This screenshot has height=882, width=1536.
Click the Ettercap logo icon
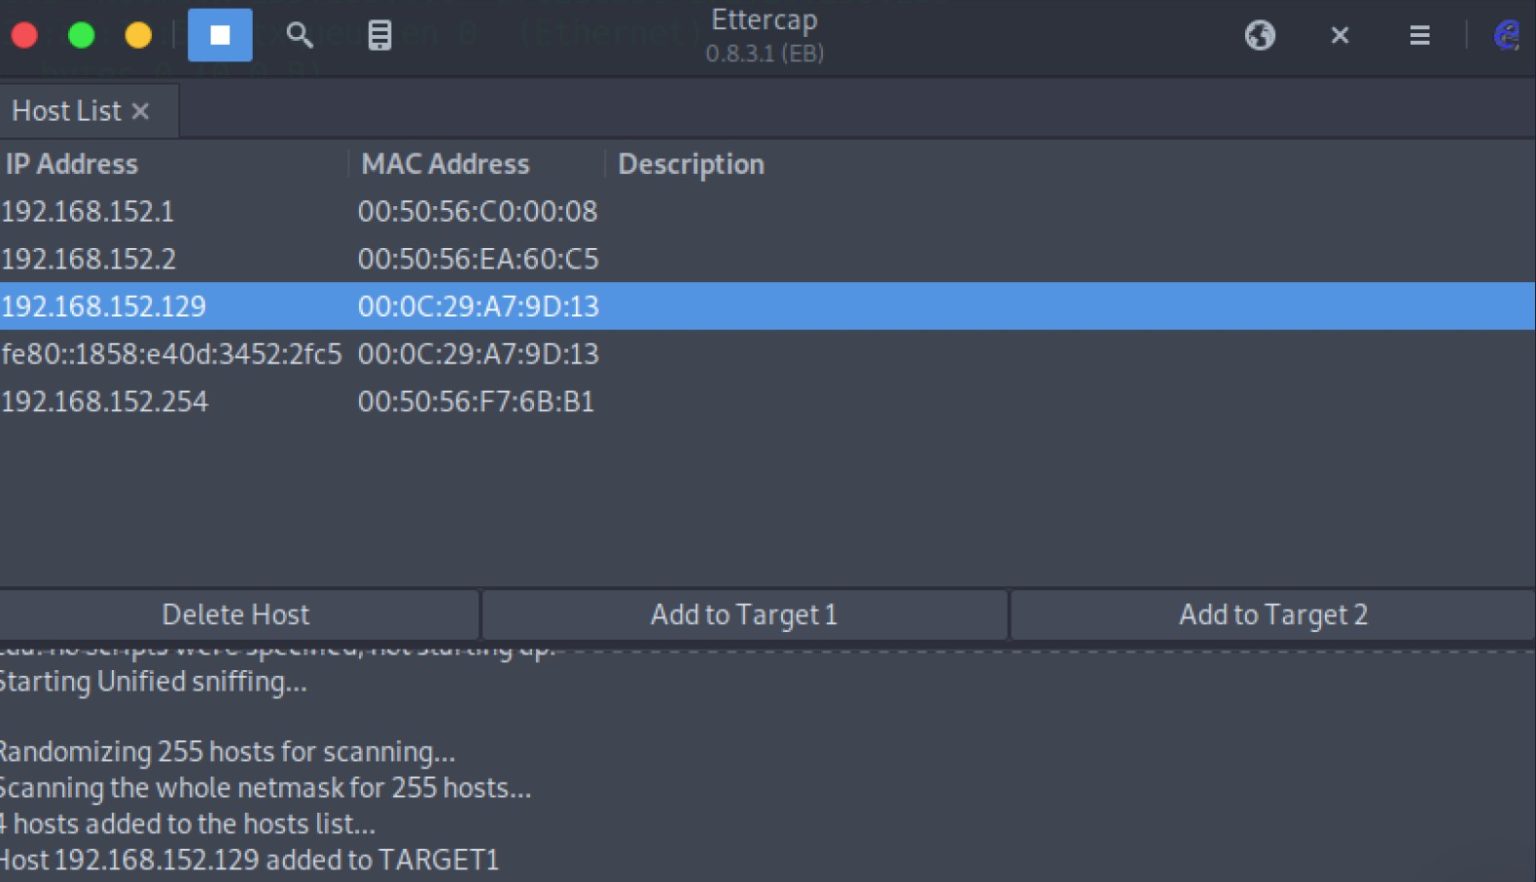(x=1506, y=35)
